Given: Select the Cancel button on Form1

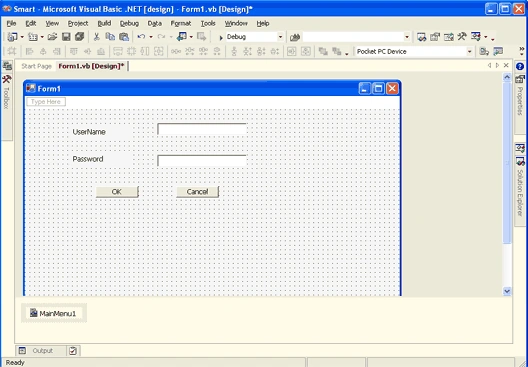Looking at the screenshot, I should (197, 192).
